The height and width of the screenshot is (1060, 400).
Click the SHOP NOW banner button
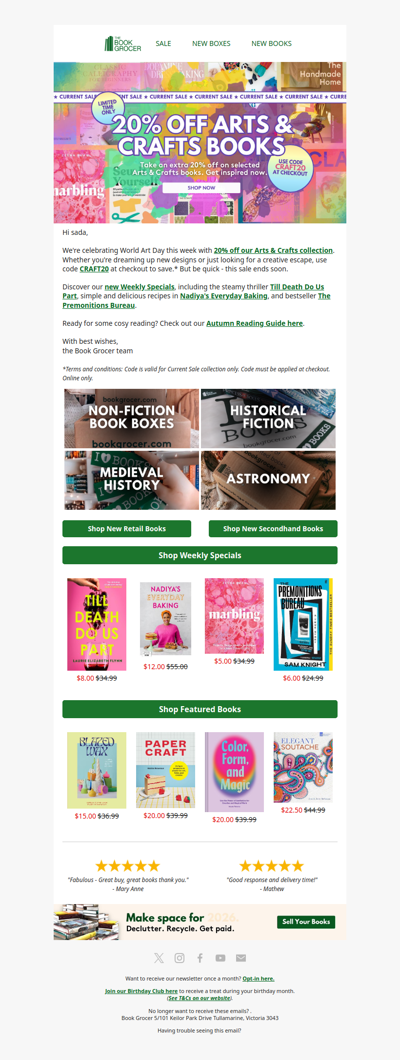(x=201, y=187)
